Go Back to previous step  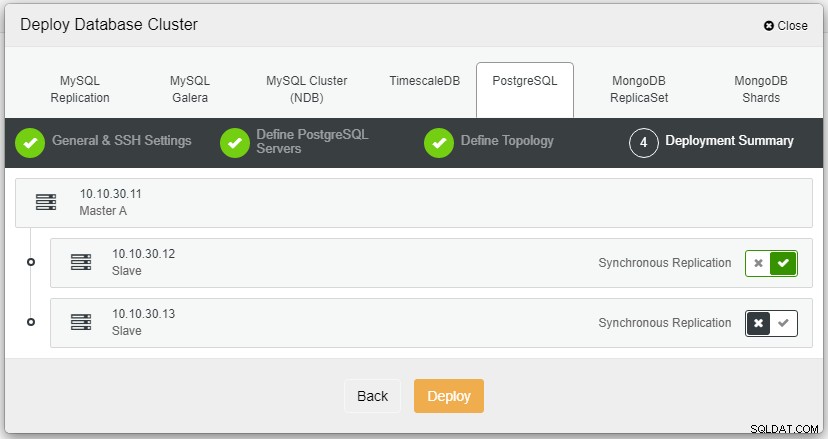(x=372, y=396)
